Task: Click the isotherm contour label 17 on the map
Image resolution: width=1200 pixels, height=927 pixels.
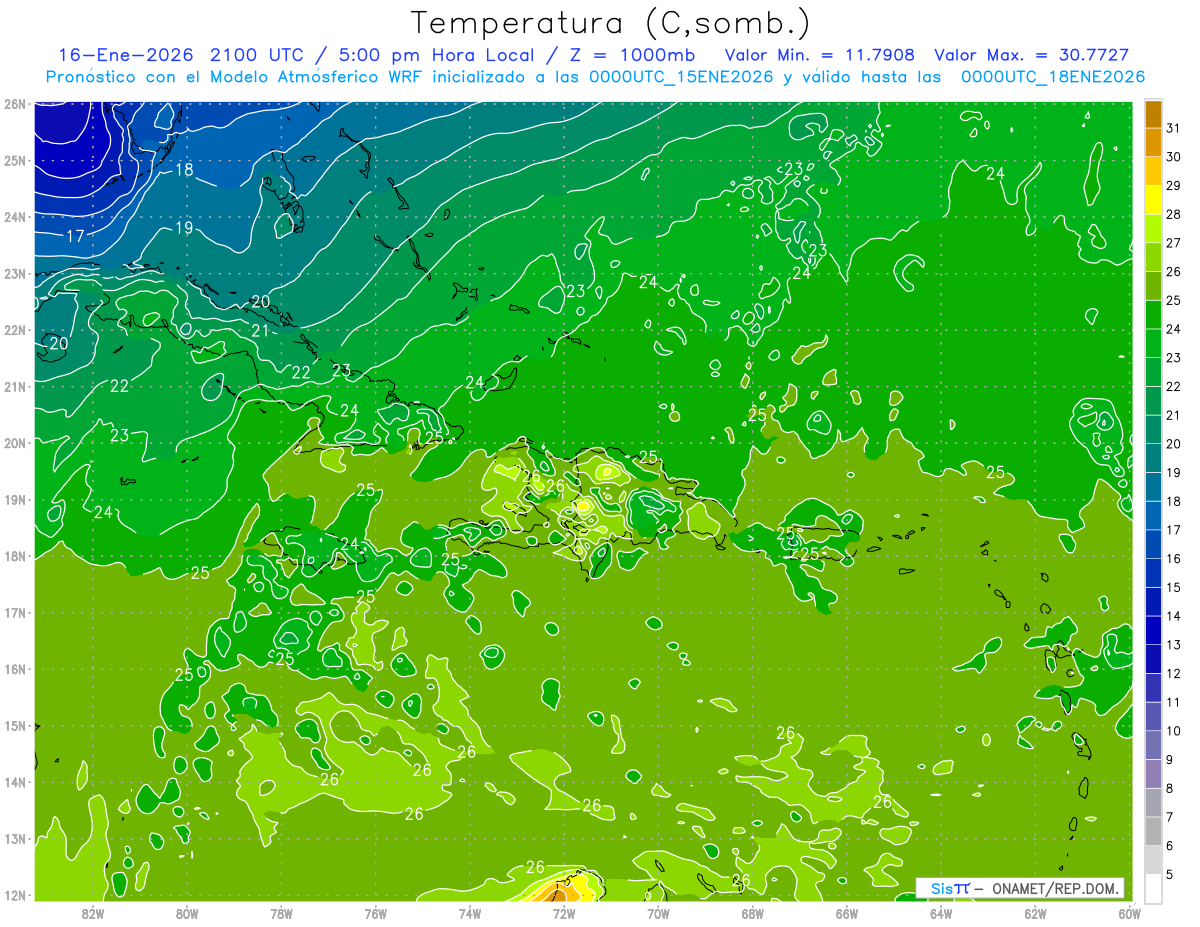Action: coord(75,237)
